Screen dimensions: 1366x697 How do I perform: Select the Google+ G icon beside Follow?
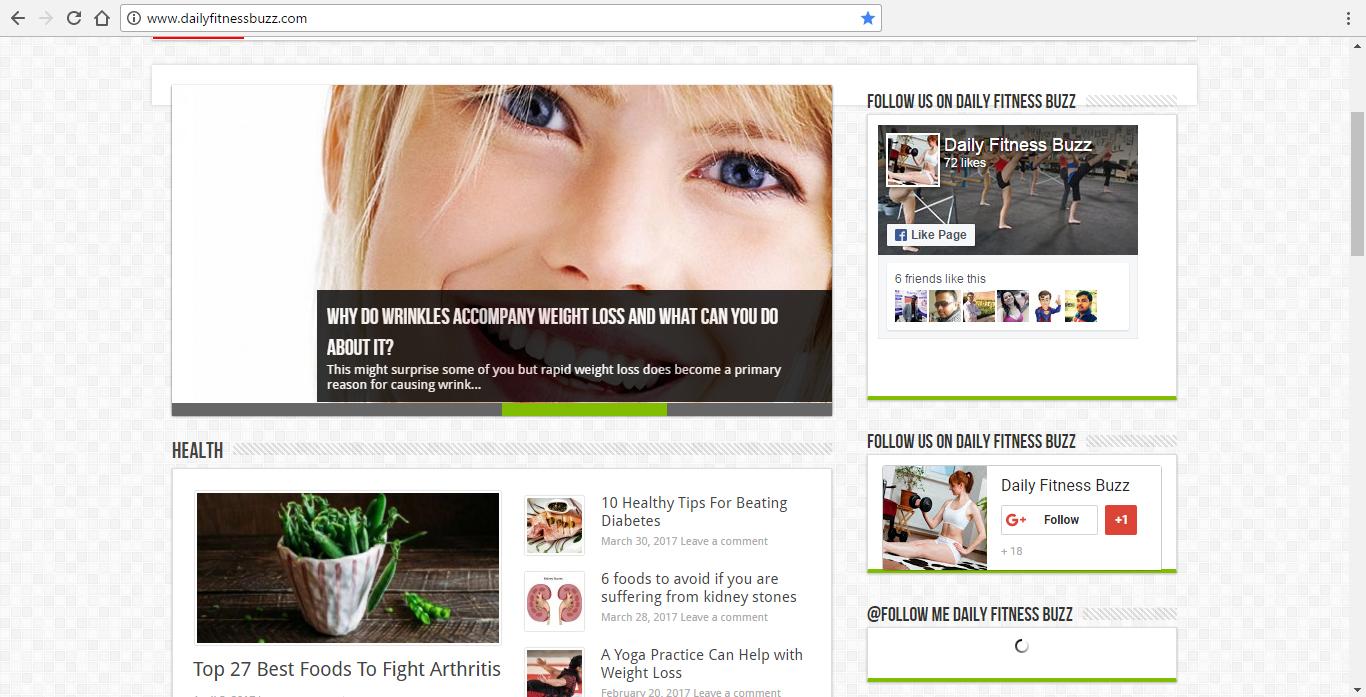click(x=1016, y=519)
